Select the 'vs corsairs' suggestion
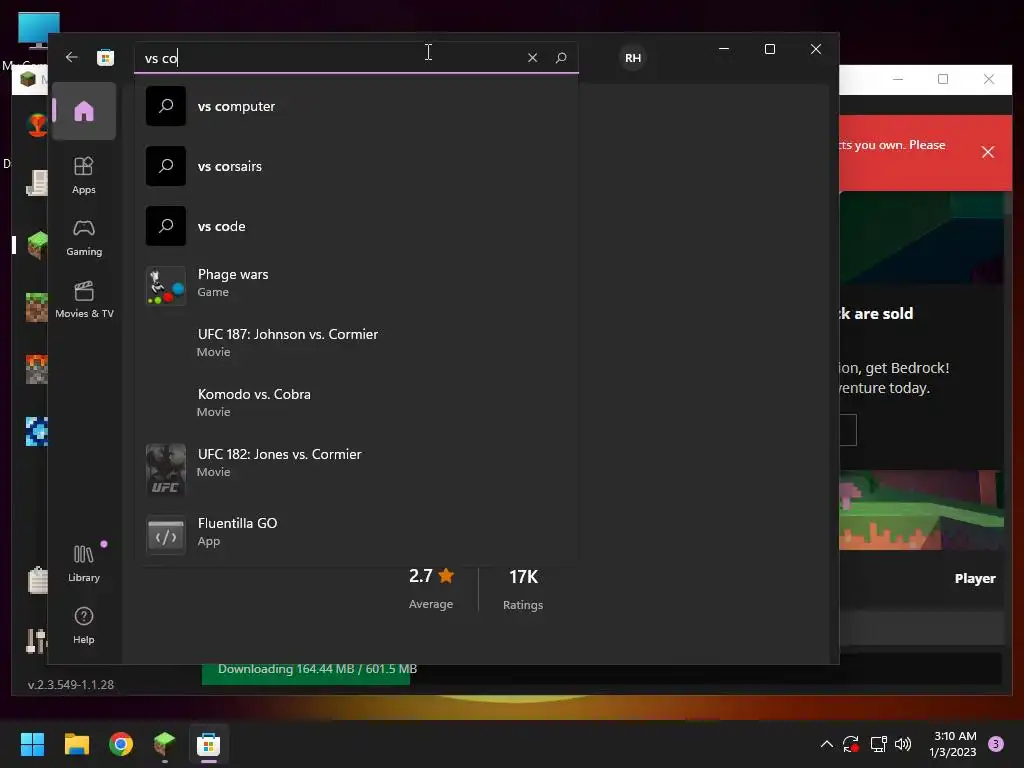The height and width of the screenshot is (768, 1024). coord(356,166)
